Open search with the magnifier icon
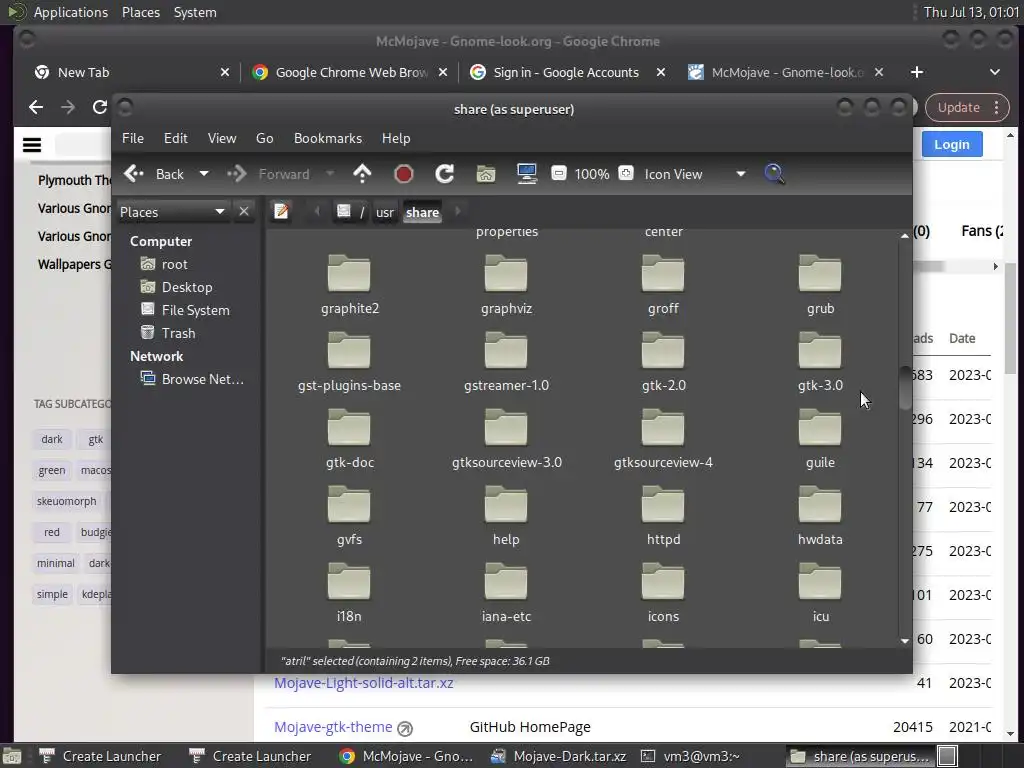The width and height of the screenshot is (1024, 768). (774, 174)
